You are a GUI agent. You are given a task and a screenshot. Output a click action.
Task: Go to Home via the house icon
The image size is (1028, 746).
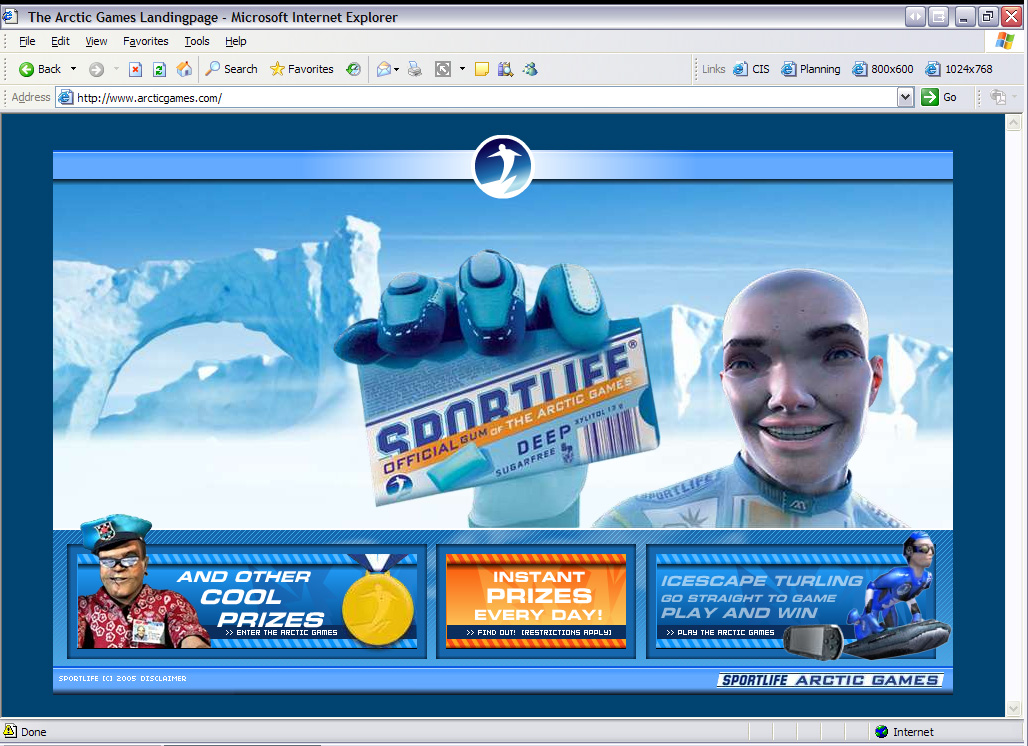point(184,69)
